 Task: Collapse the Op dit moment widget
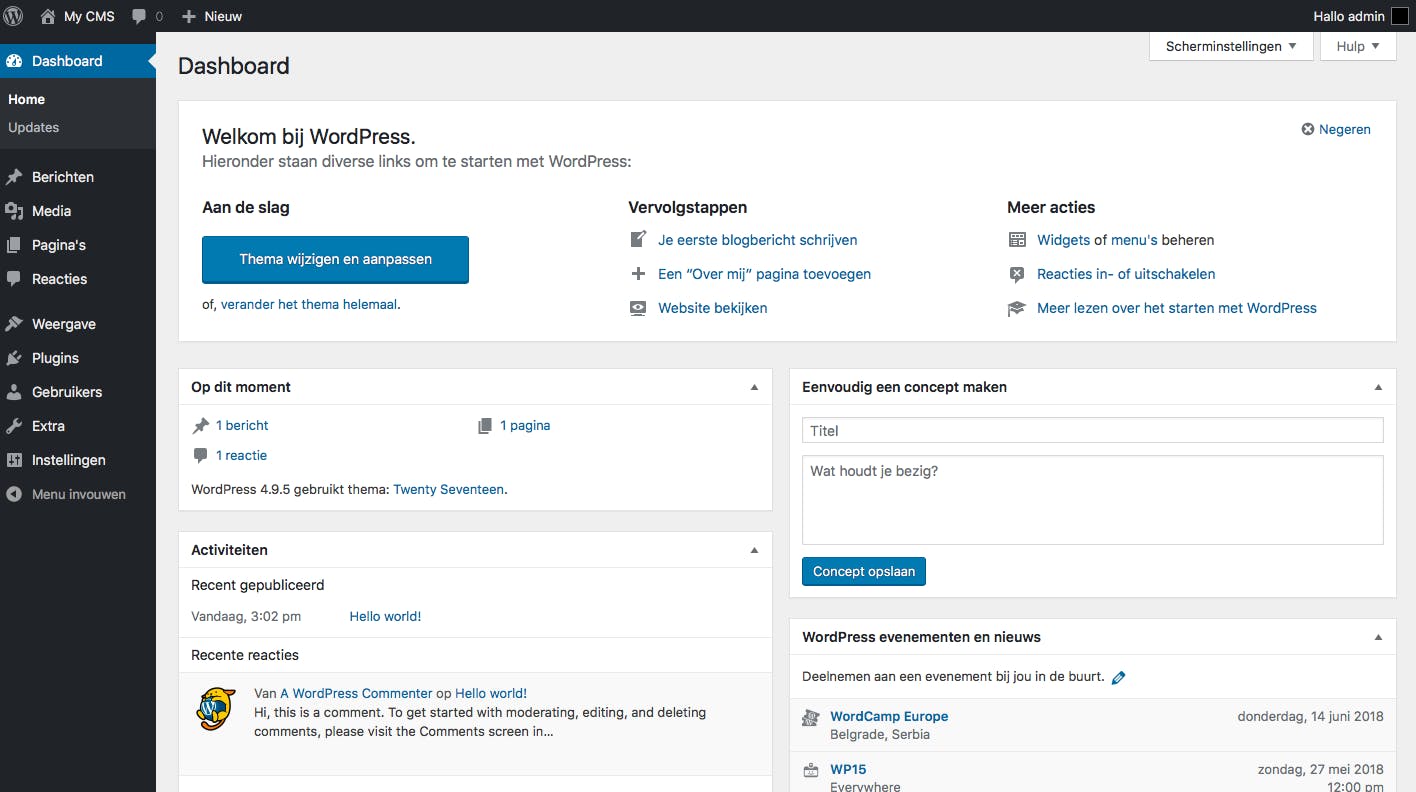755,387
